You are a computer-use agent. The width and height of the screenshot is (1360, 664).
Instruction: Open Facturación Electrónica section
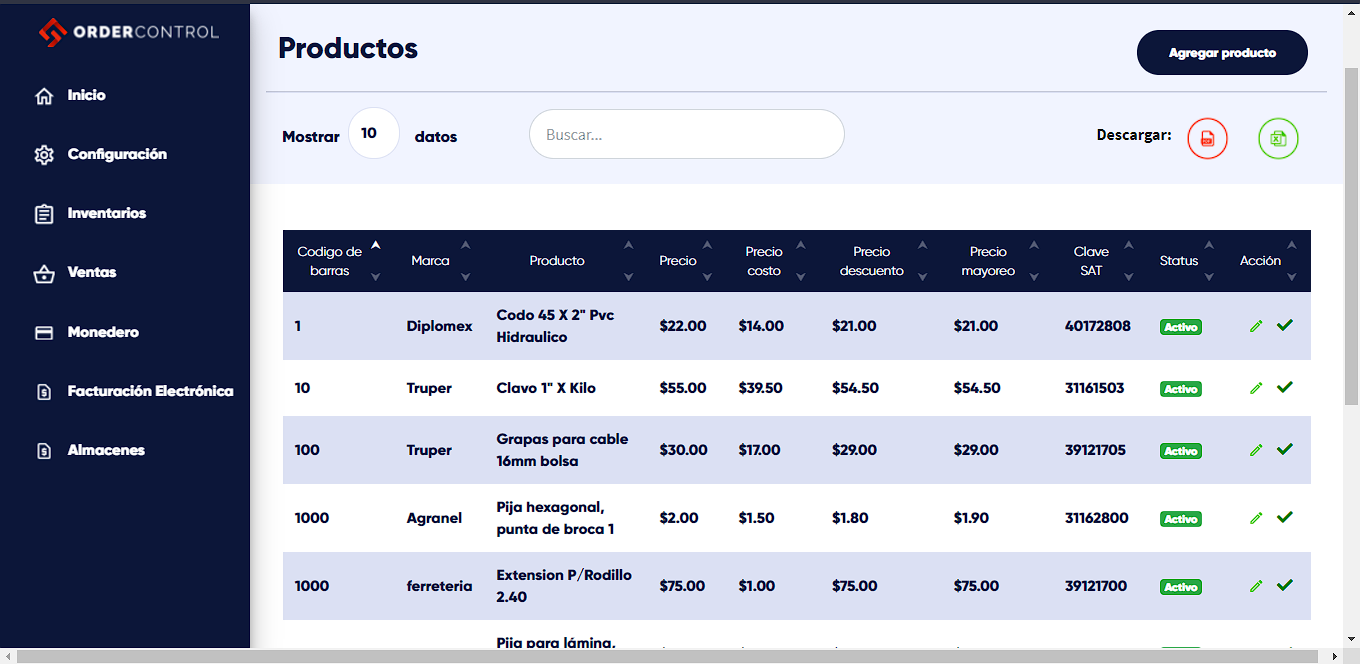150,391
